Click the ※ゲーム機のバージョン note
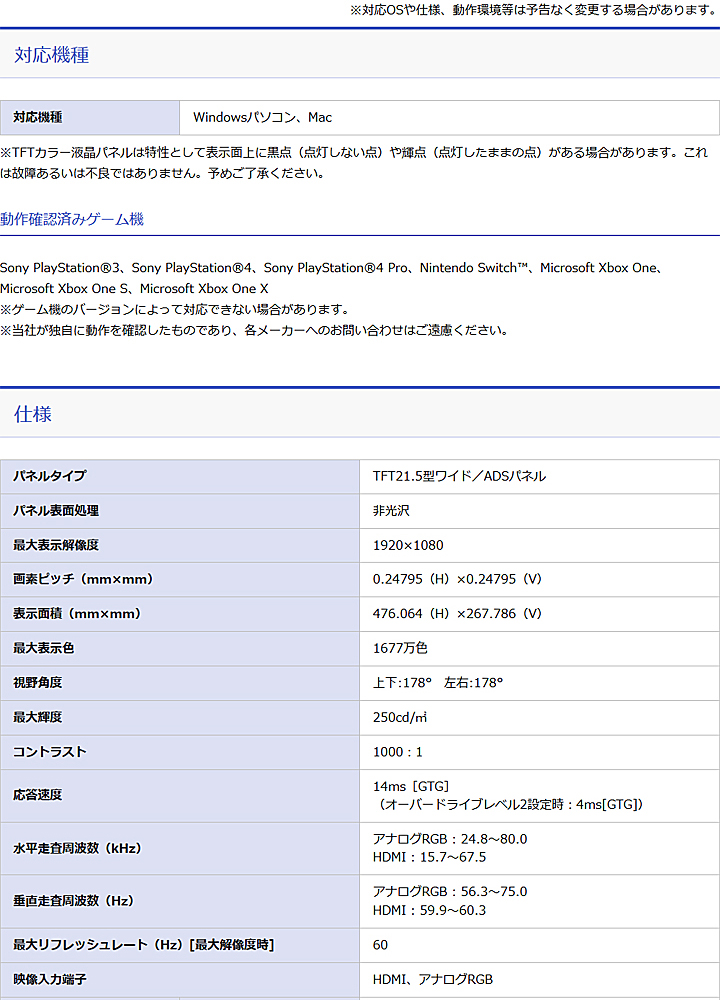Image resolution: width=720 pixels, height=1000 pixels. [175, 309]
